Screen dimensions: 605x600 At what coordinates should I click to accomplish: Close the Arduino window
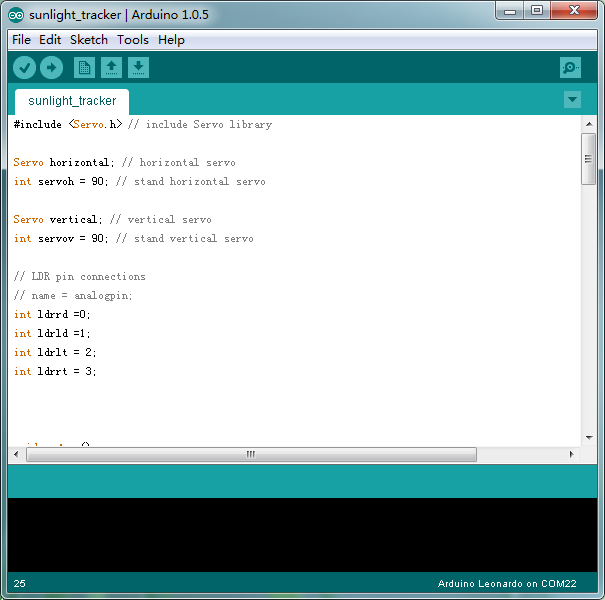click(574, 11)
